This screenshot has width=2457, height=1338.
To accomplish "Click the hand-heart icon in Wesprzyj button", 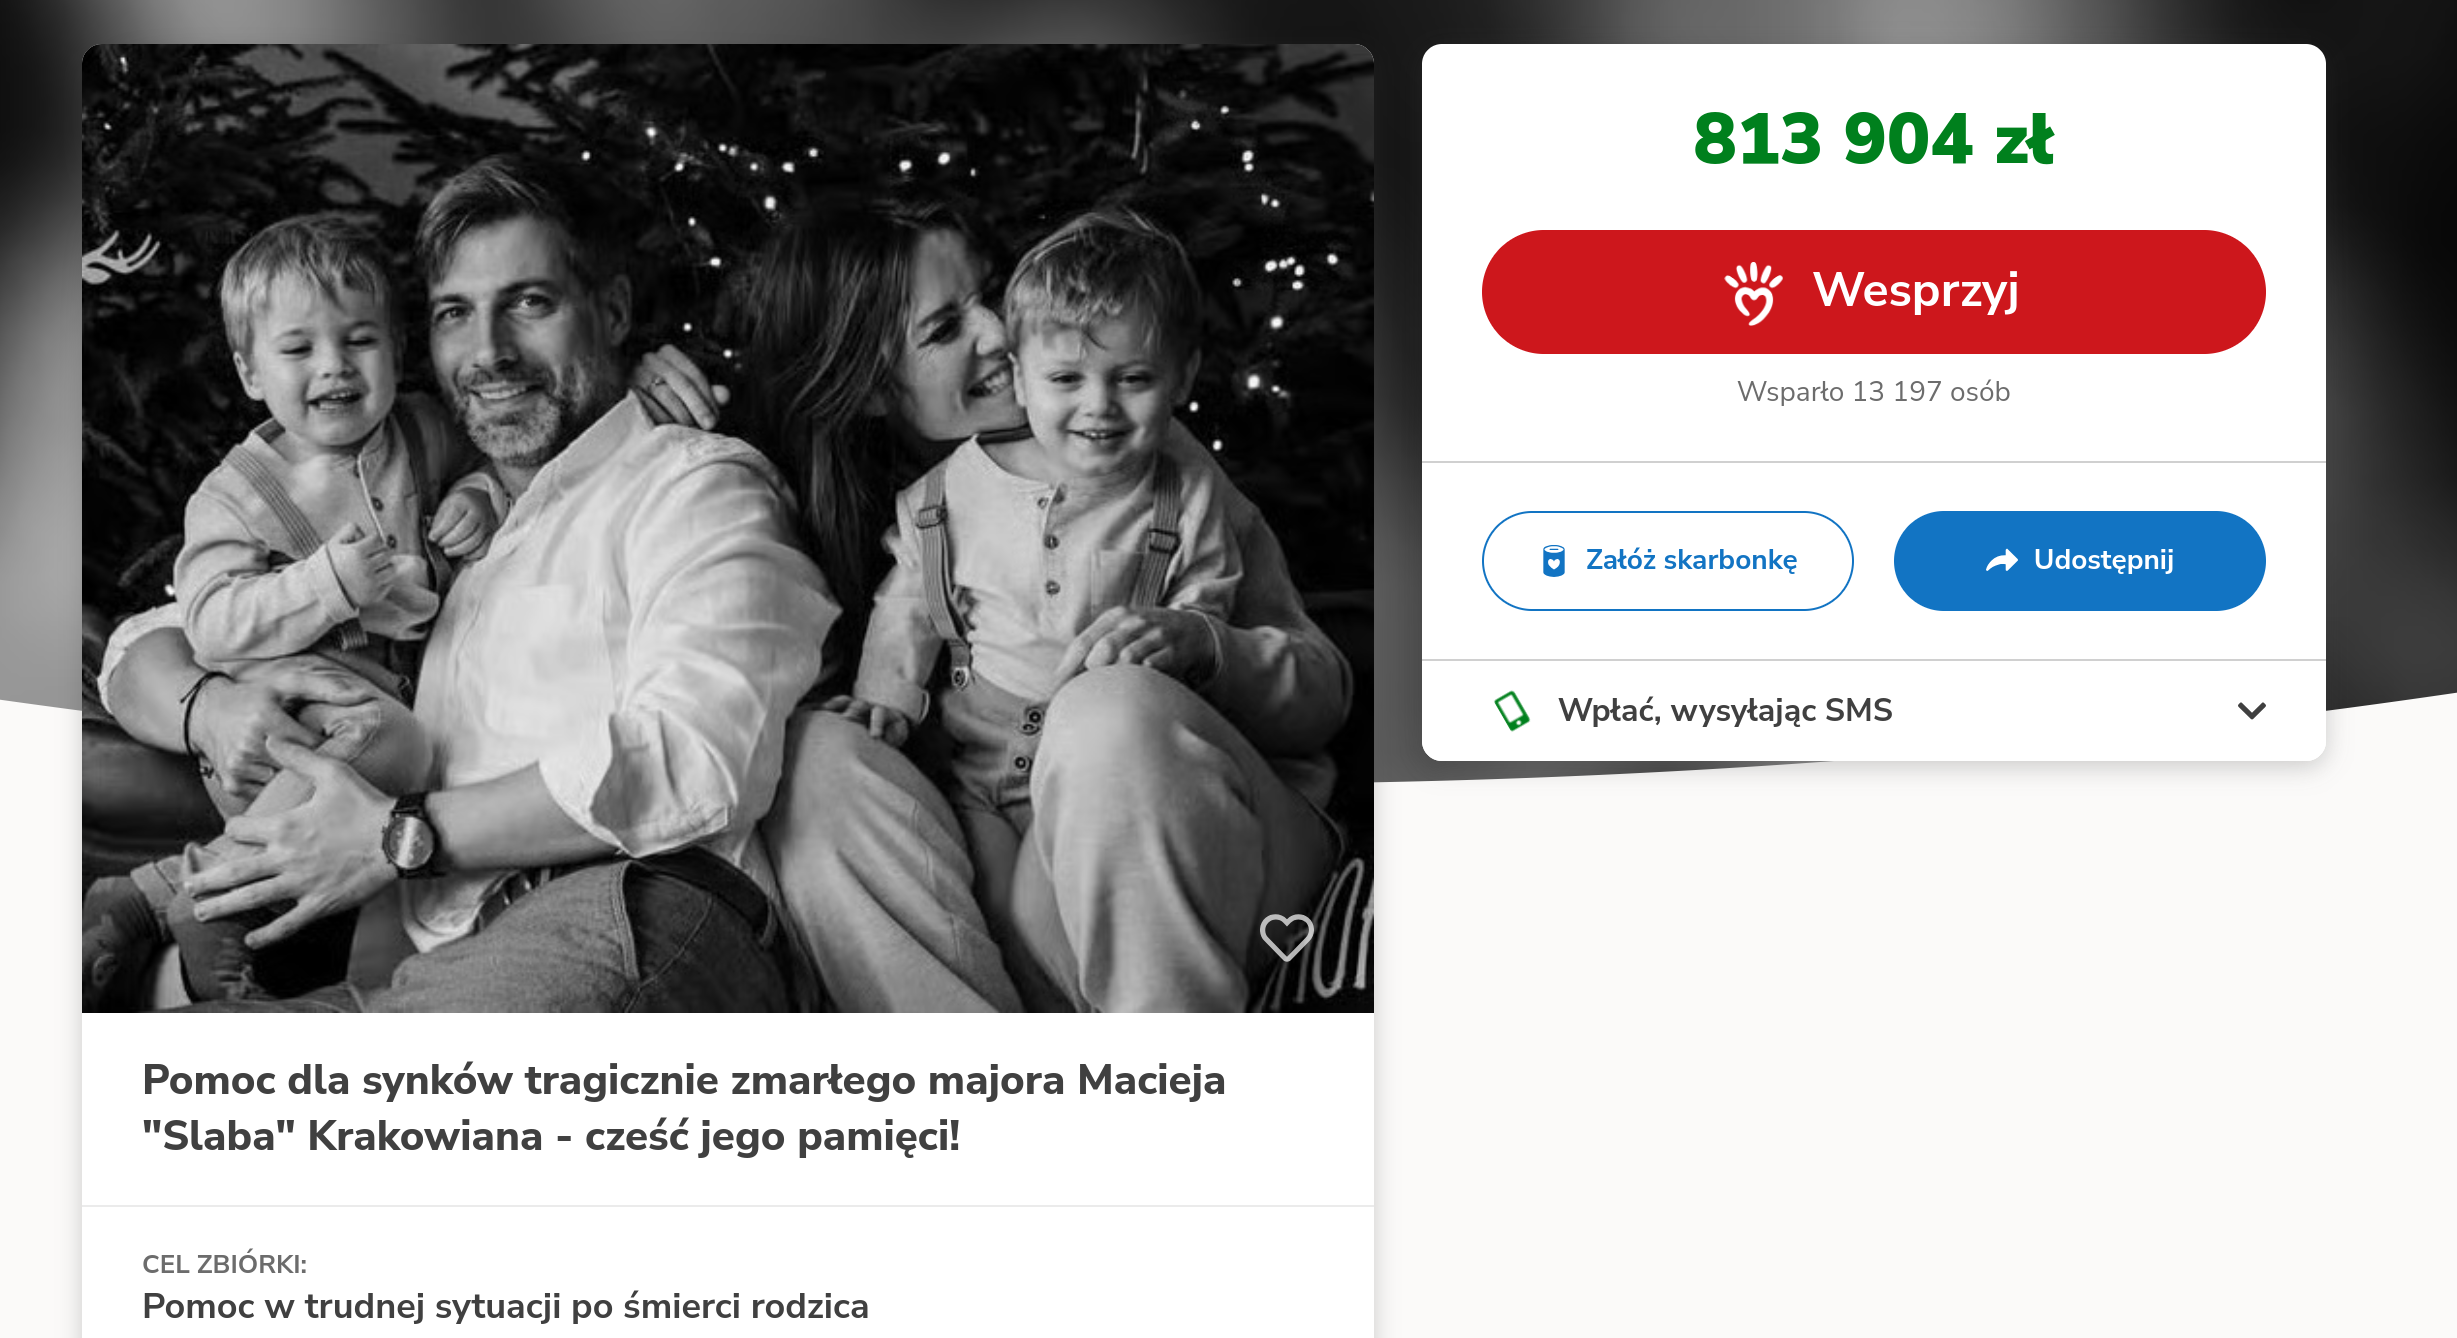I will [1753, 293].
